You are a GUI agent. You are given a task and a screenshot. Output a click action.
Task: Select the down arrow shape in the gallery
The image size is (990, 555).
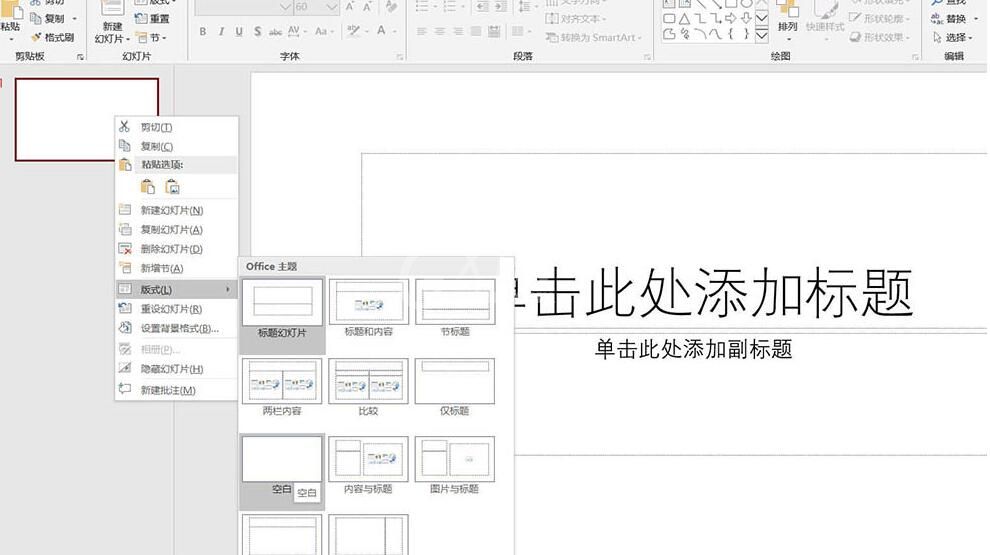point(746,18)
